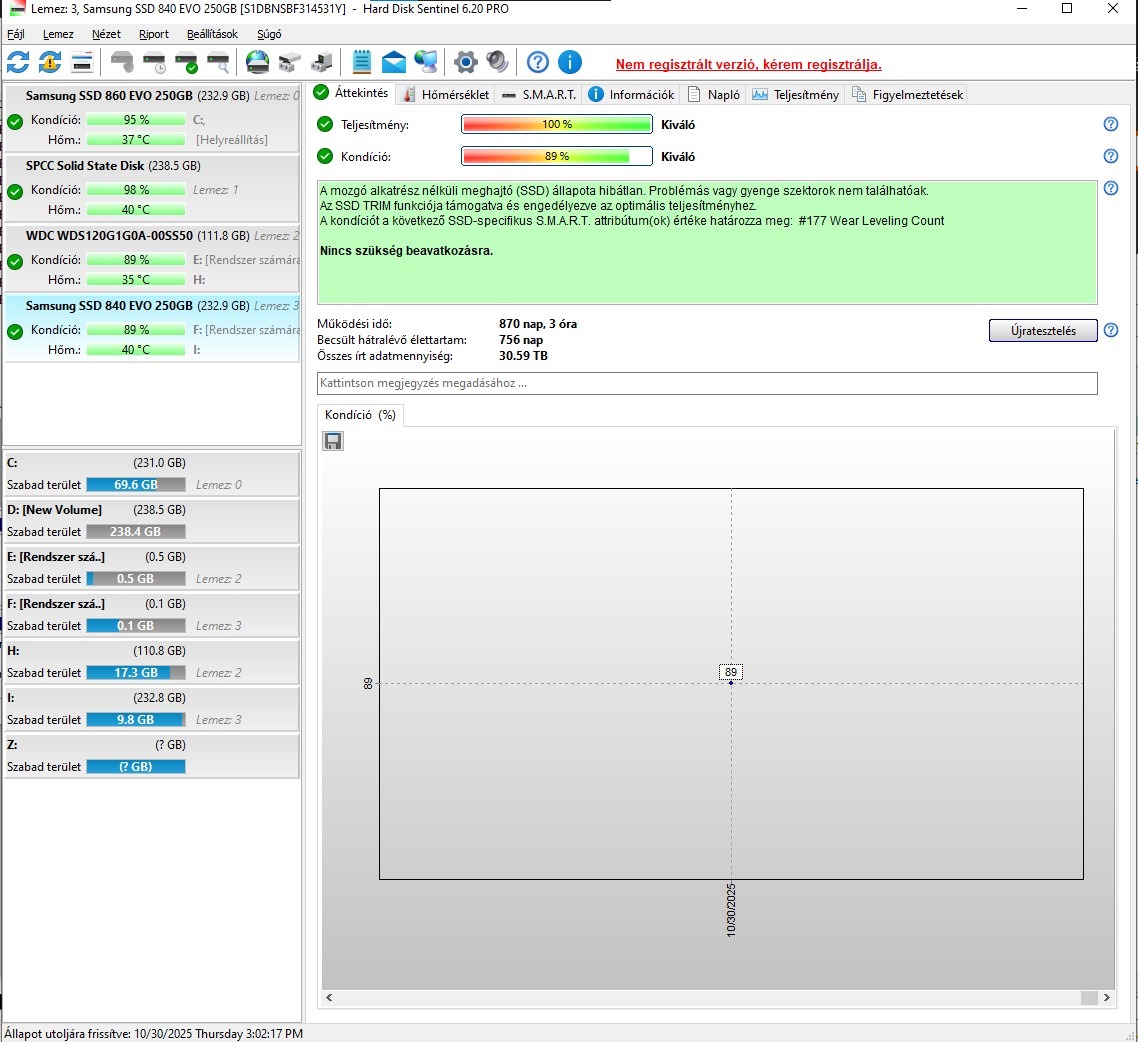Switch to the Információk tab
The image size is (1138, 1042).
(x=631, y=94)
